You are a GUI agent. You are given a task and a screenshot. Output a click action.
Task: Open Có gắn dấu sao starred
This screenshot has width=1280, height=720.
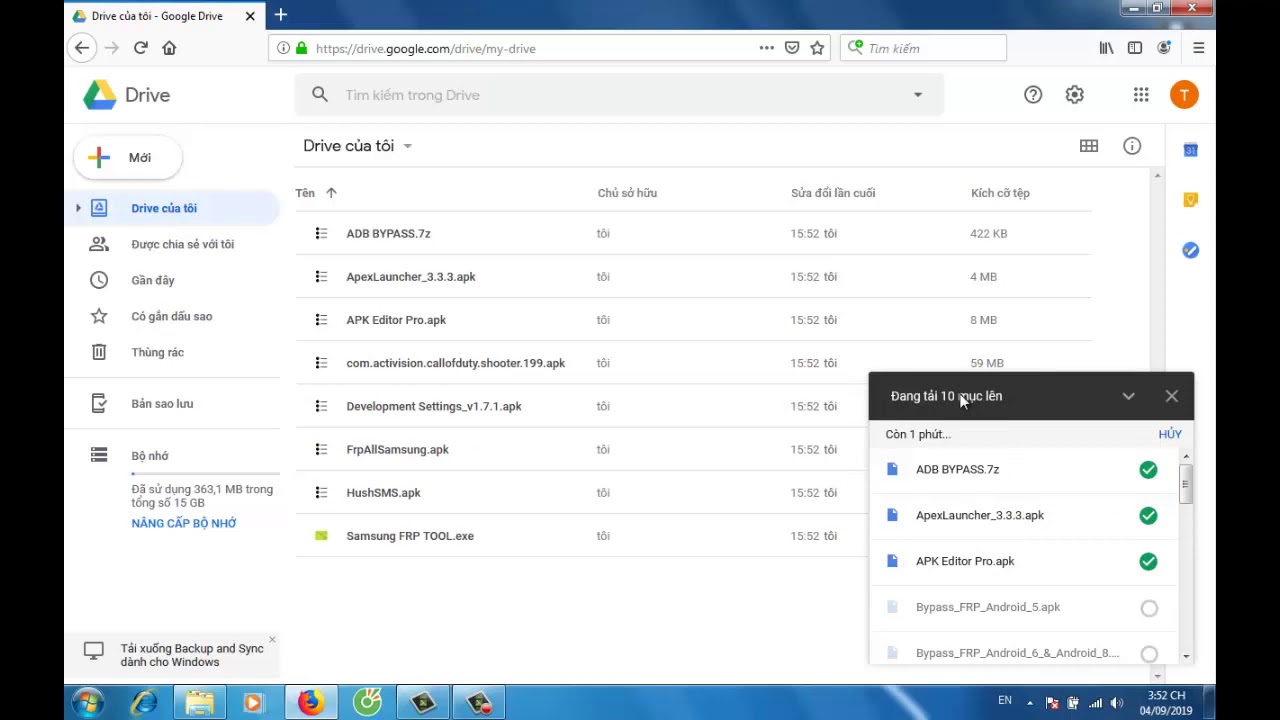172,316
